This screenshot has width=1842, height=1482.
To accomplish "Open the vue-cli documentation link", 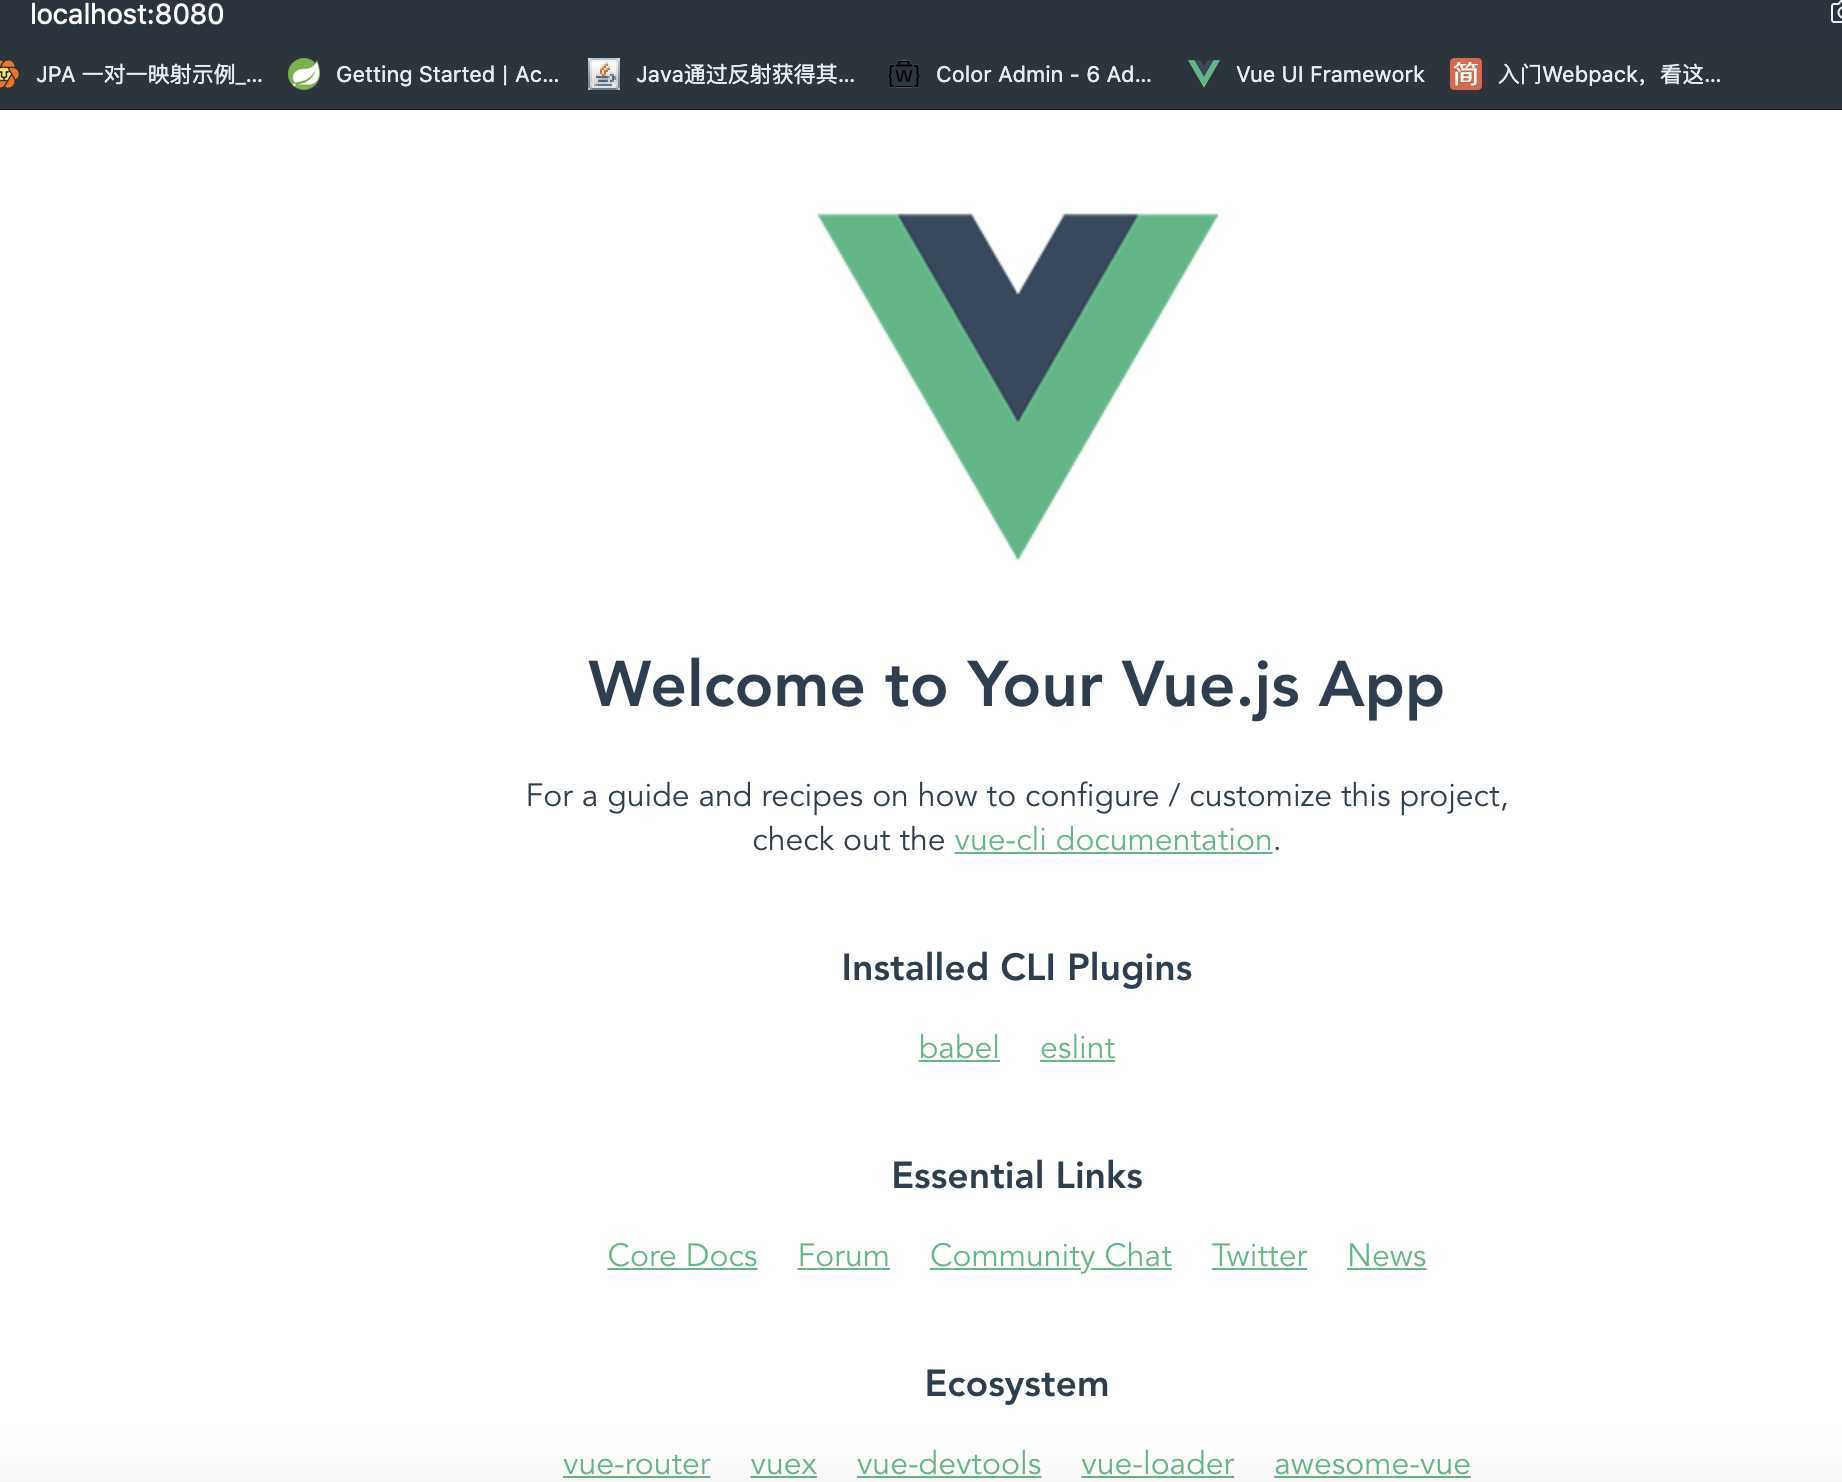I will click(1113, 839).
